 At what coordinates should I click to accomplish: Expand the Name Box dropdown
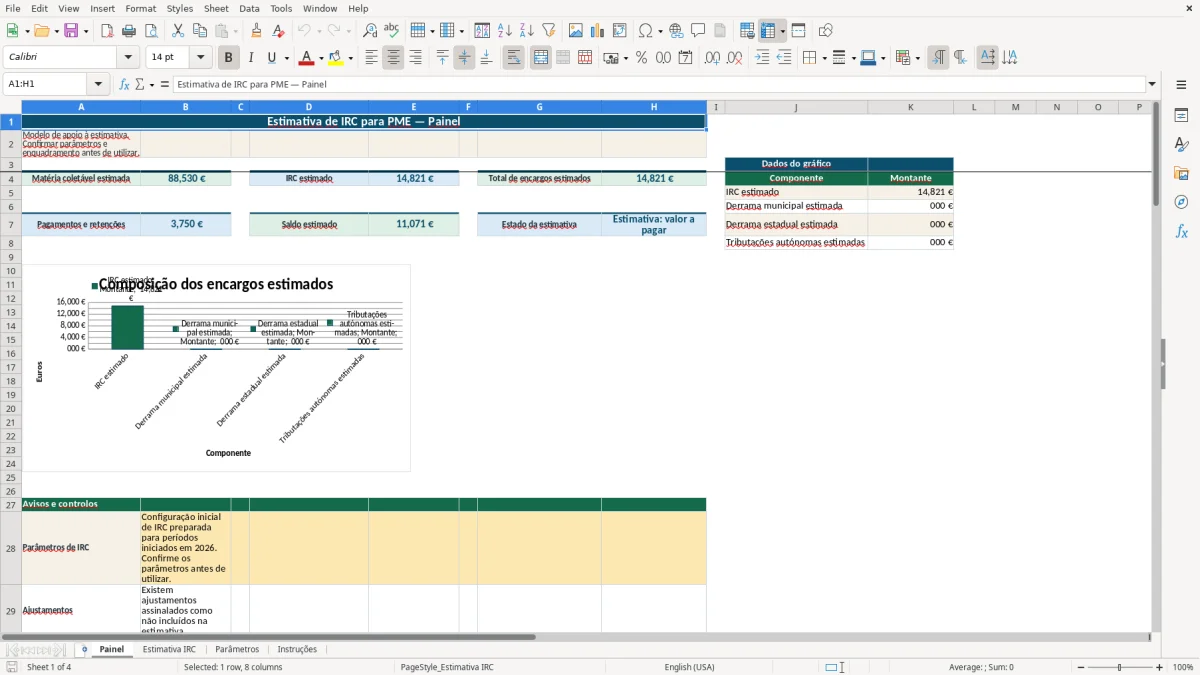click(98, 84)
